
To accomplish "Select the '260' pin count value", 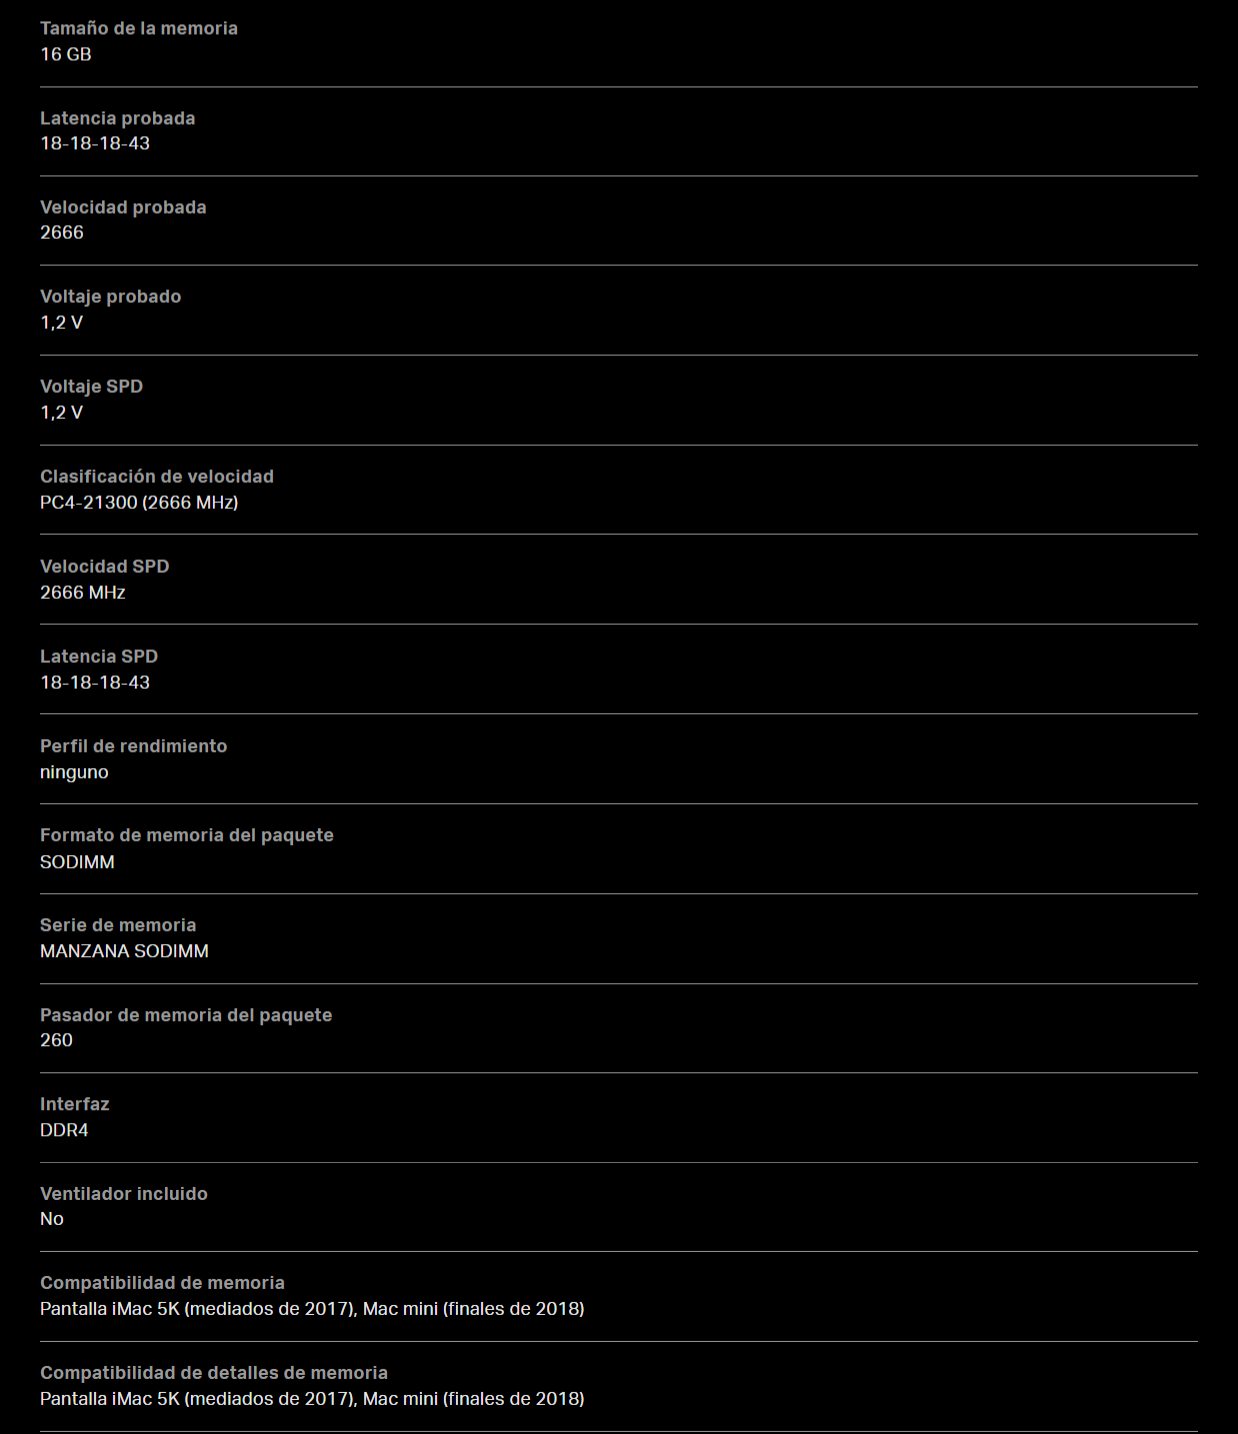I will pyautogui.click(x=56, y=1040).
